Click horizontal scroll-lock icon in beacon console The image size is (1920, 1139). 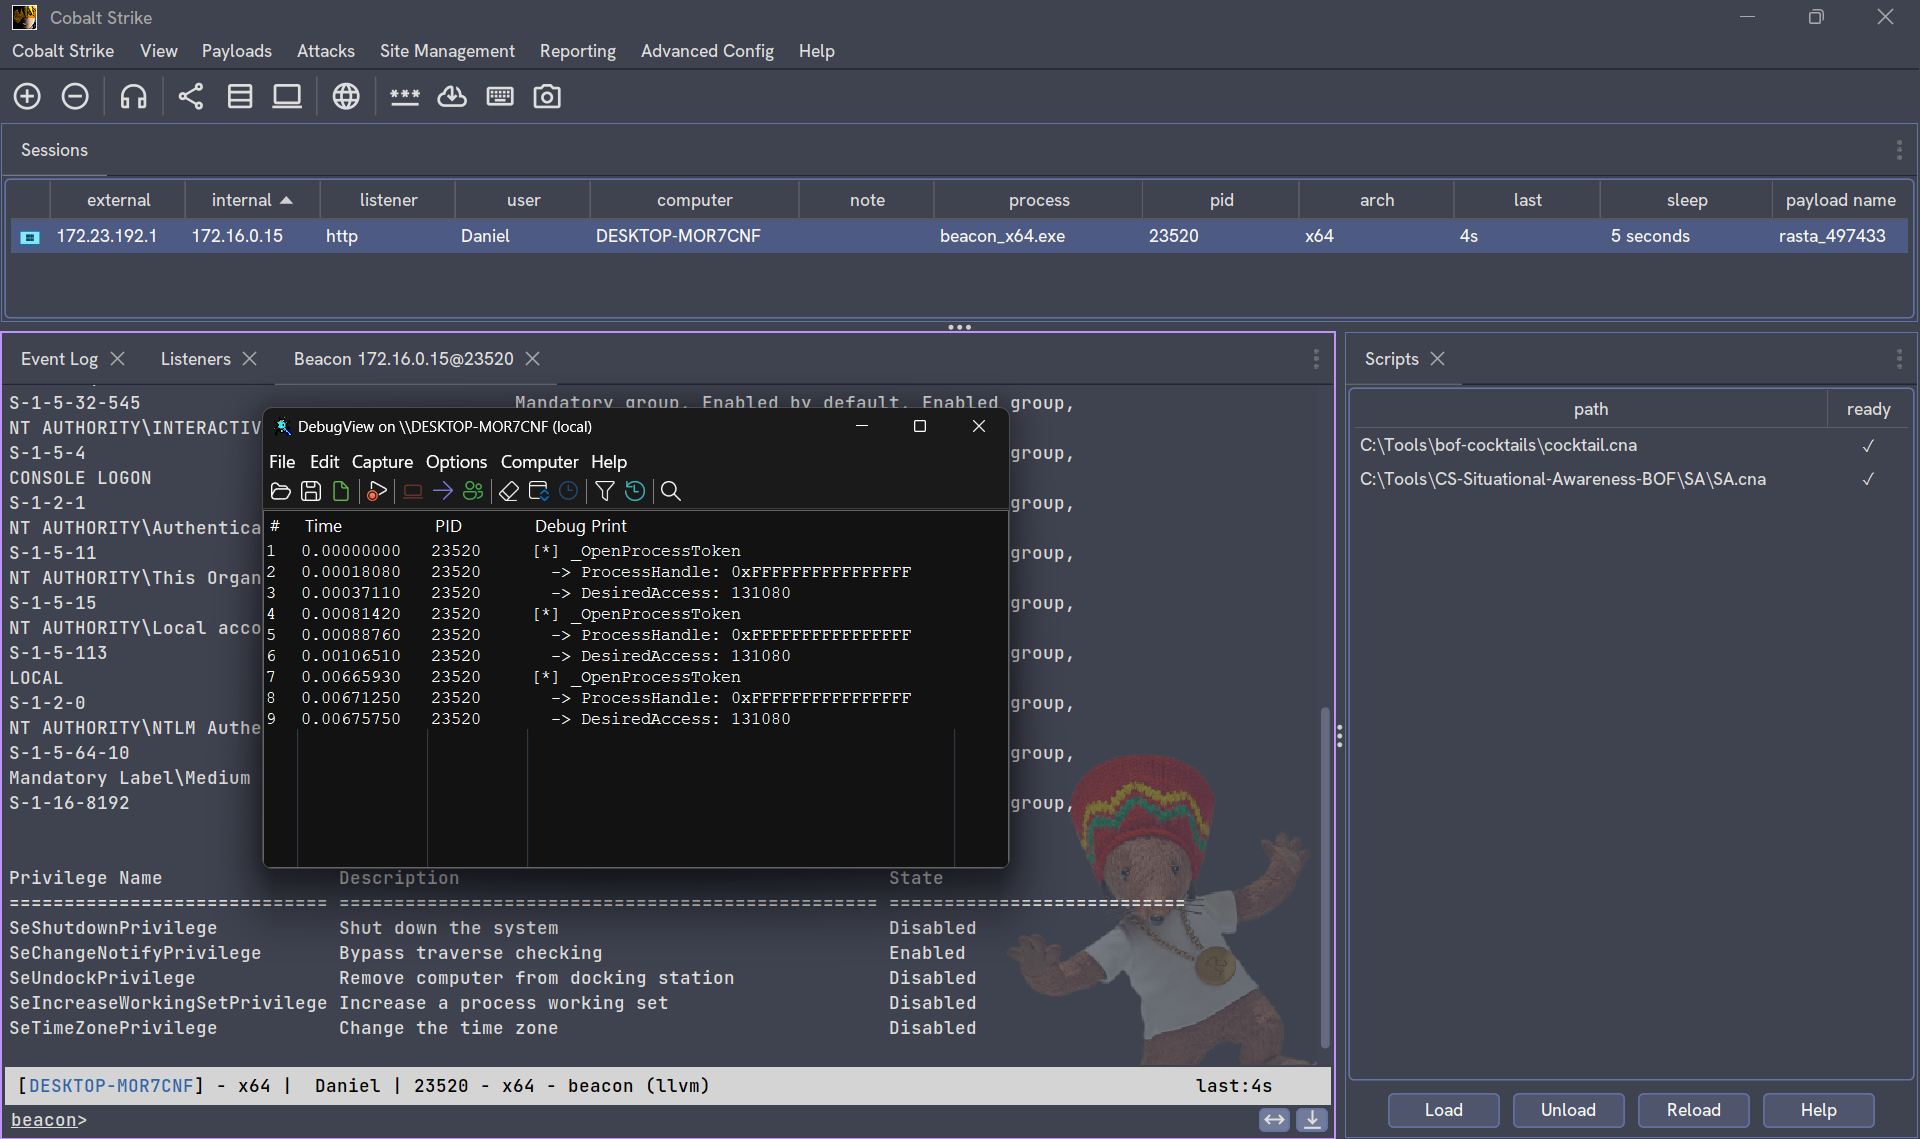pos(1274,1120)
